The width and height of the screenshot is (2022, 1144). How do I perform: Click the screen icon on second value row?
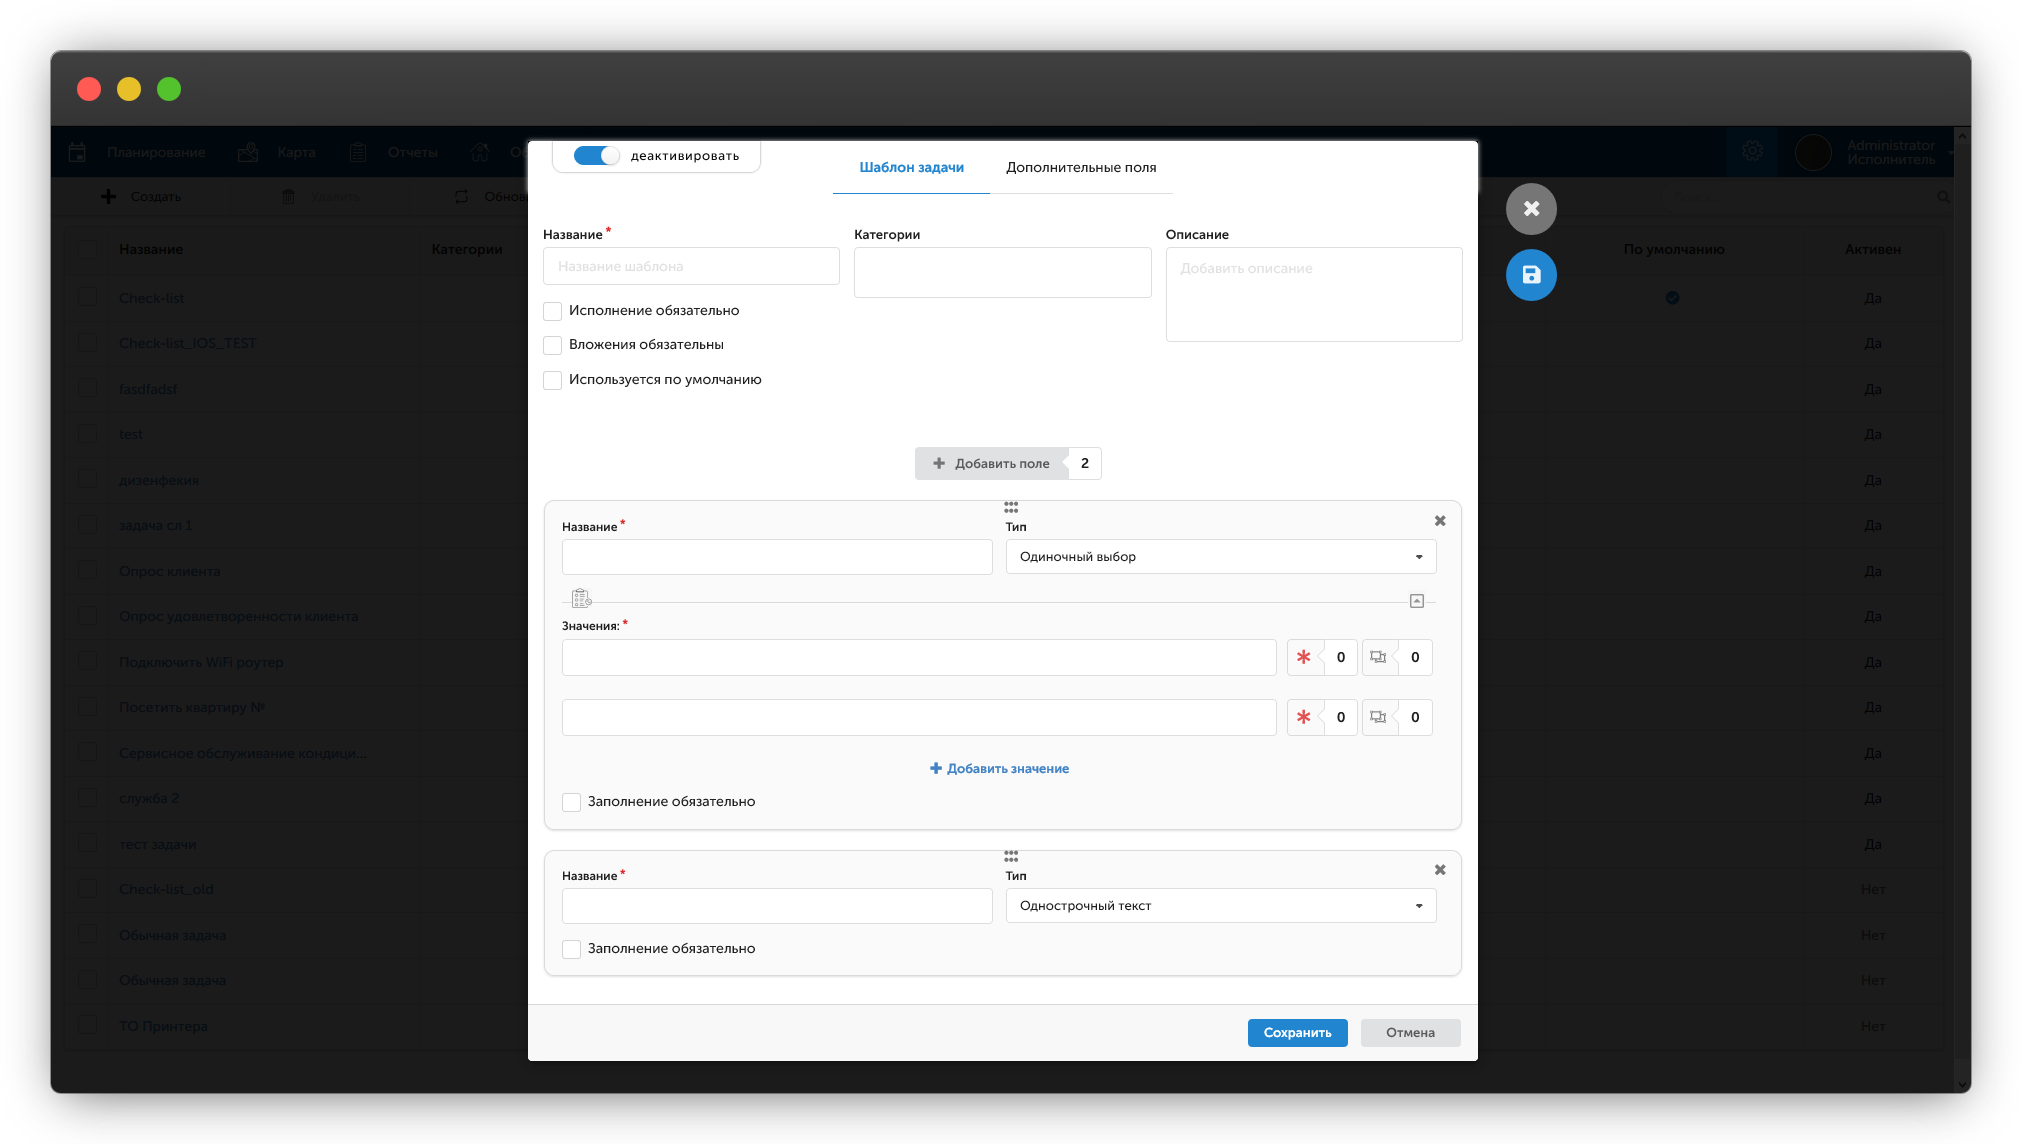(x=1378, y=717)
